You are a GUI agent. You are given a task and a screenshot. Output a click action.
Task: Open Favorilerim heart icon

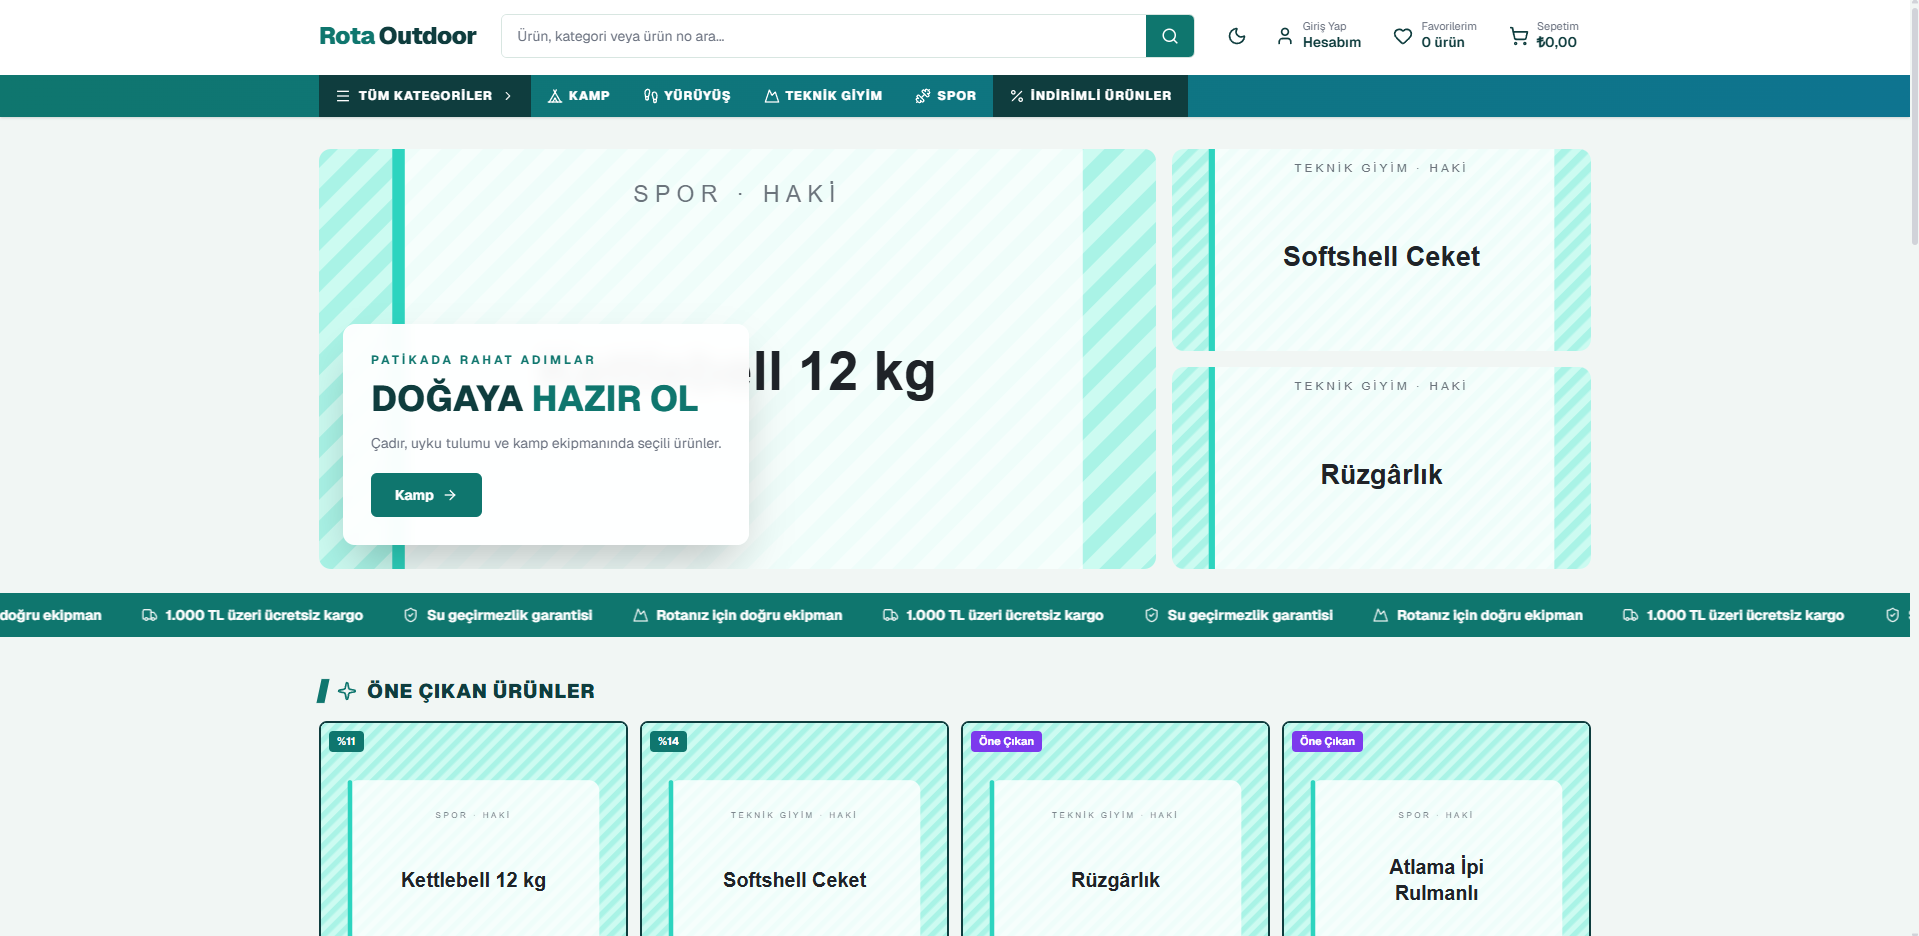click(x=1403, y=36)
